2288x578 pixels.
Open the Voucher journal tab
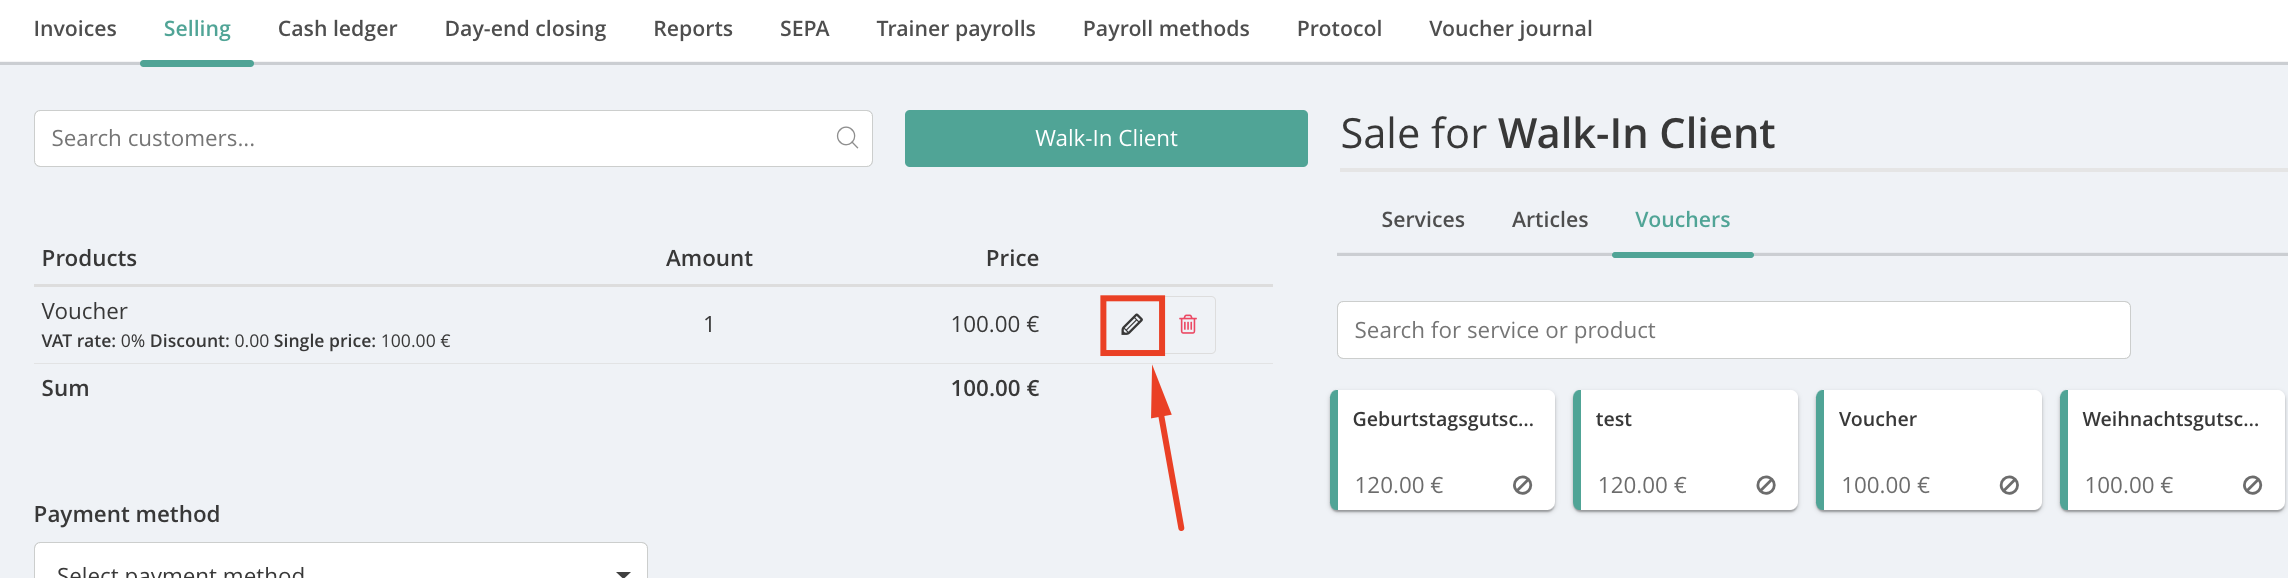click(x=1510, y=29)
